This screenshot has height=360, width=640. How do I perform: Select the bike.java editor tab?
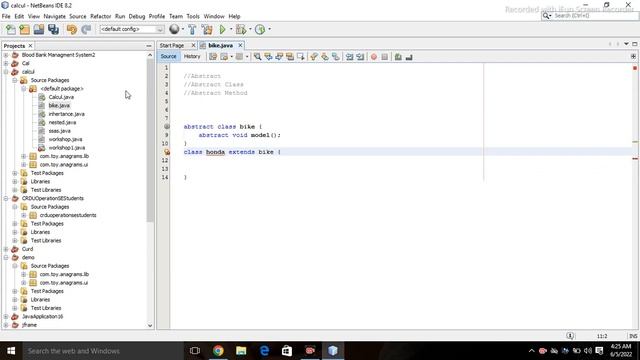tap(220, 45)
